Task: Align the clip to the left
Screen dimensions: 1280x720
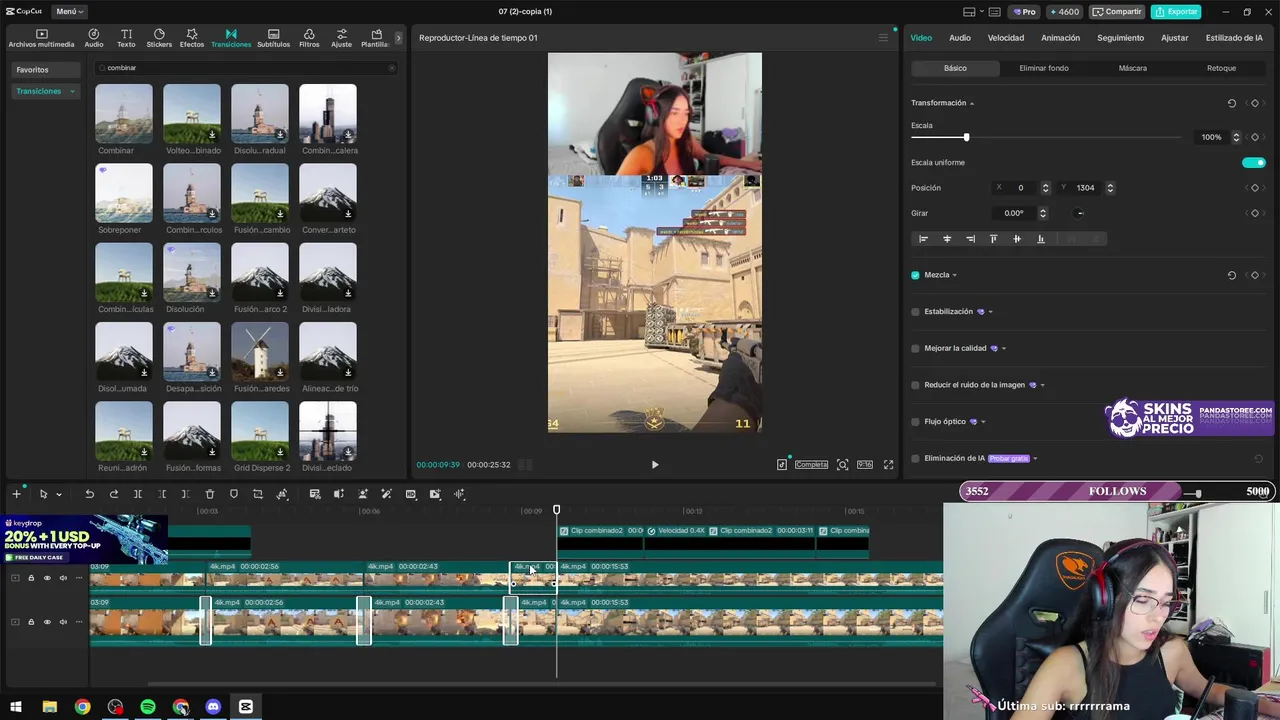Action: 923,239
